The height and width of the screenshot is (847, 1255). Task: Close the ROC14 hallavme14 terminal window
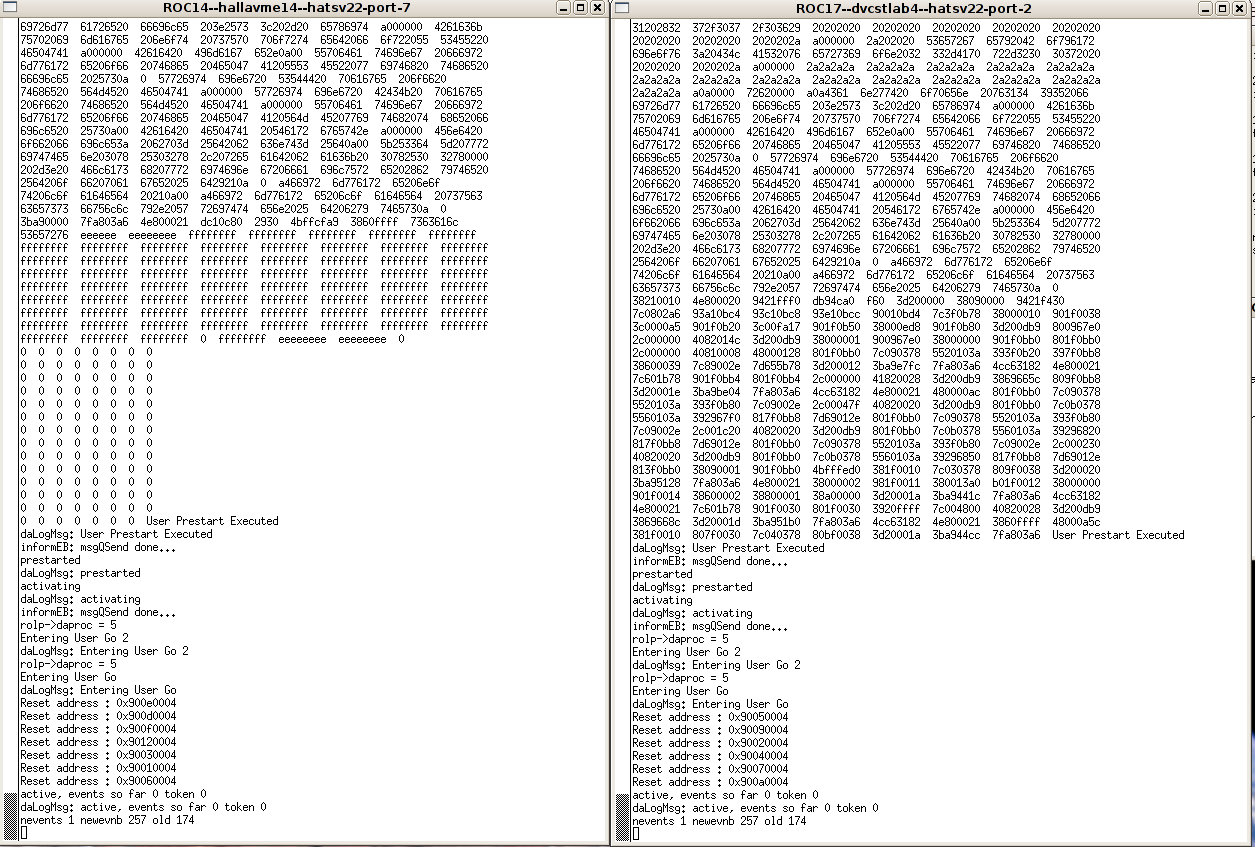coord(598,7)
